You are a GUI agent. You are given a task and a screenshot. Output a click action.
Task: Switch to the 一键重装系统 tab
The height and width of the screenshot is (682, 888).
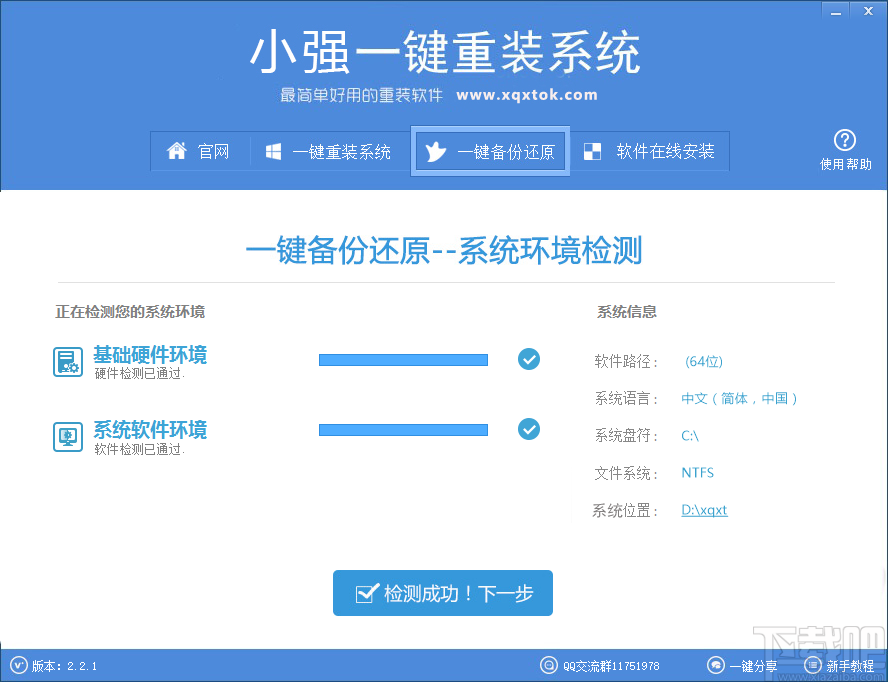(330, 151)
